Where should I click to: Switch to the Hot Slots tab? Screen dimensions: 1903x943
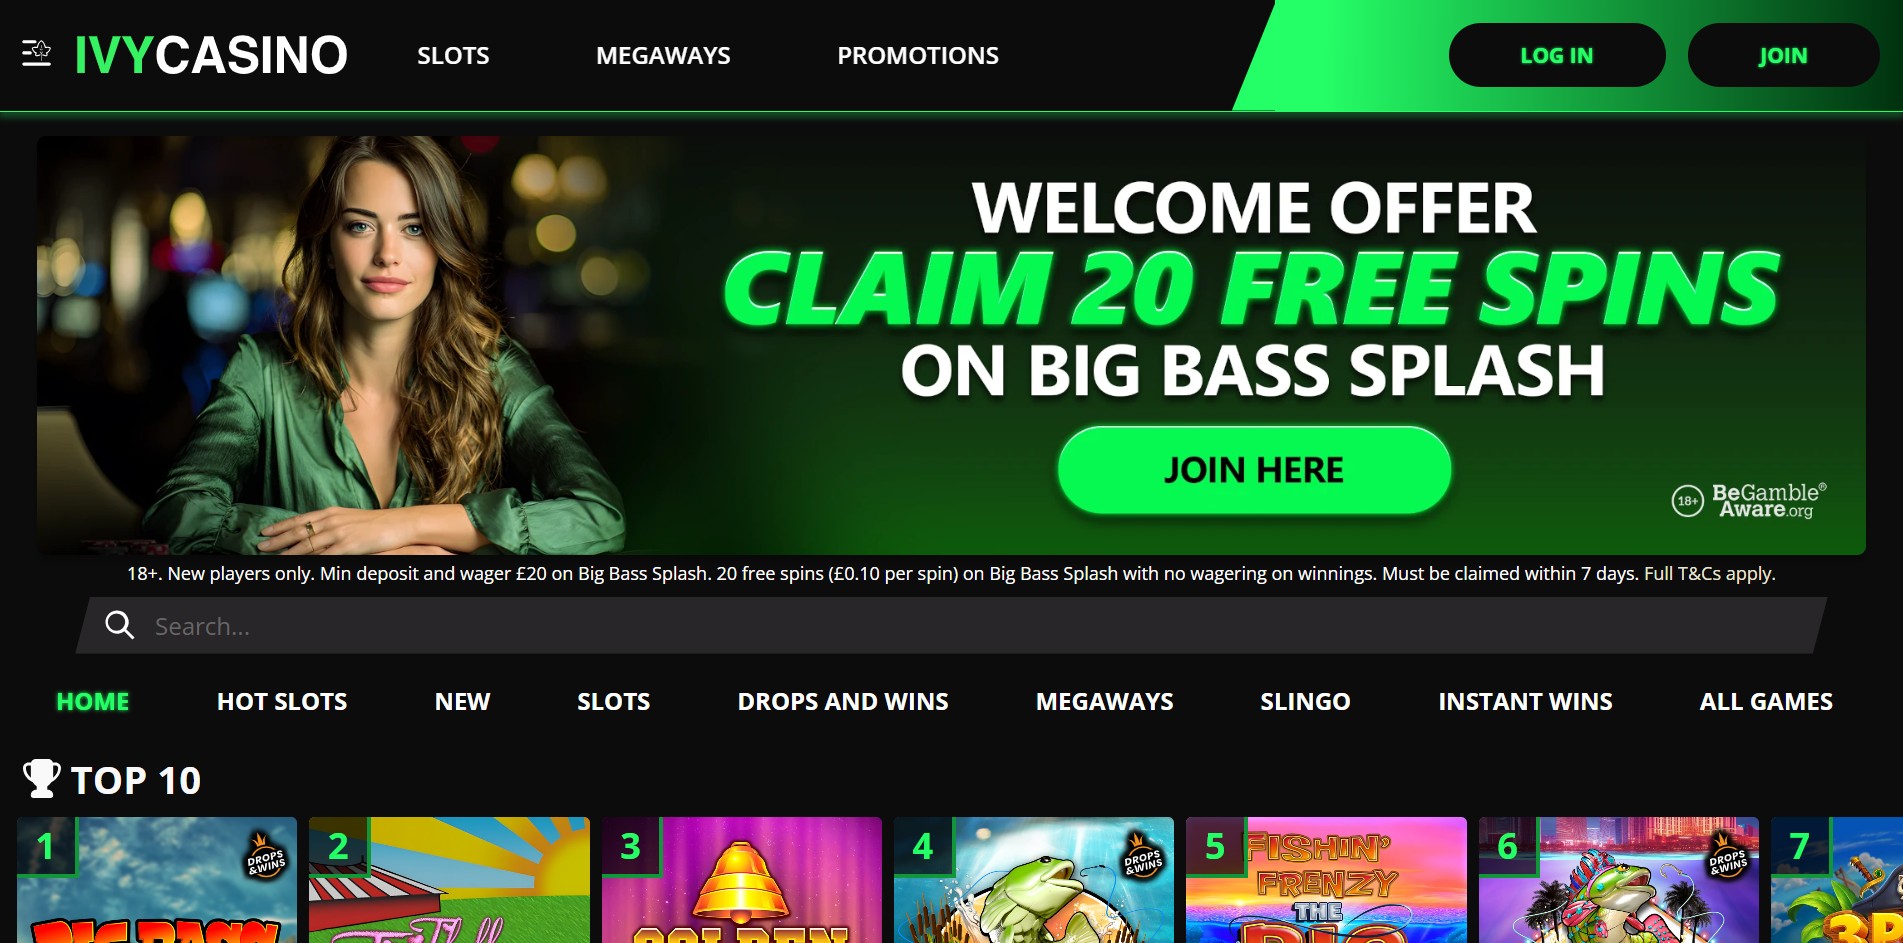click(x=282, y=702)
